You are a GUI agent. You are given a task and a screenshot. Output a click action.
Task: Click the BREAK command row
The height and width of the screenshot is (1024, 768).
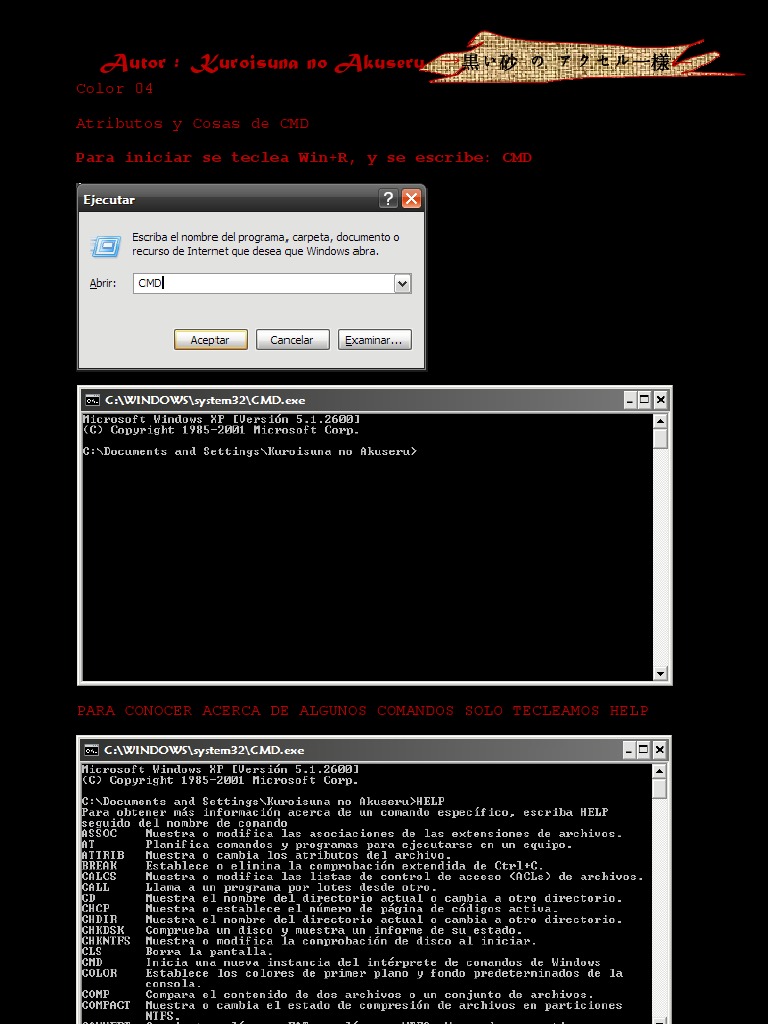click(312, 866)
